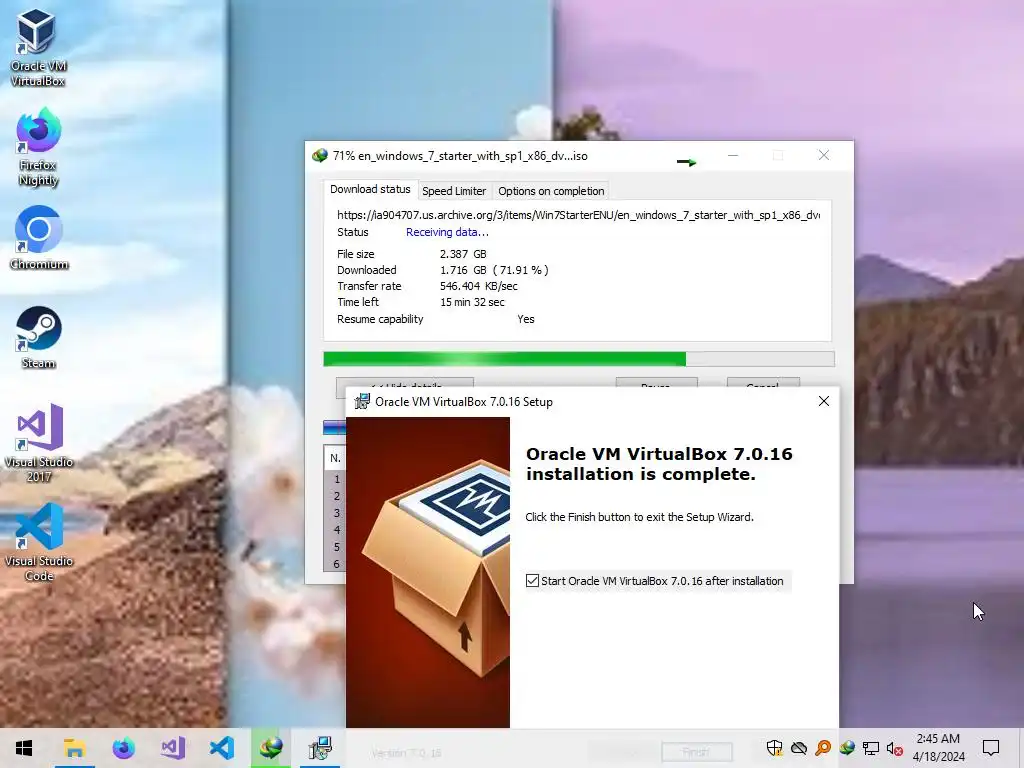Click the IDM download window title text
This screenshot has width=1024, height=768.
click(x=460, y=155)
